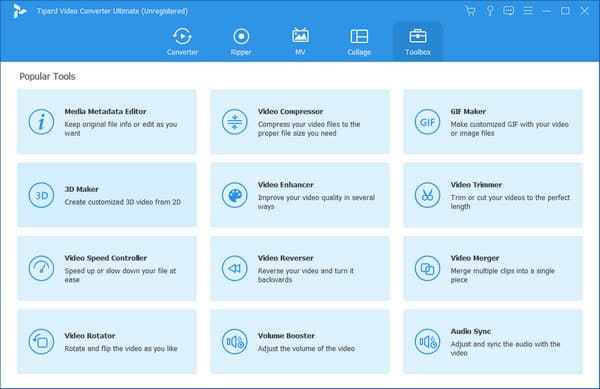Open Video Speed Controller title text
This screenshot has height=389, width=600.
(106, 258)
